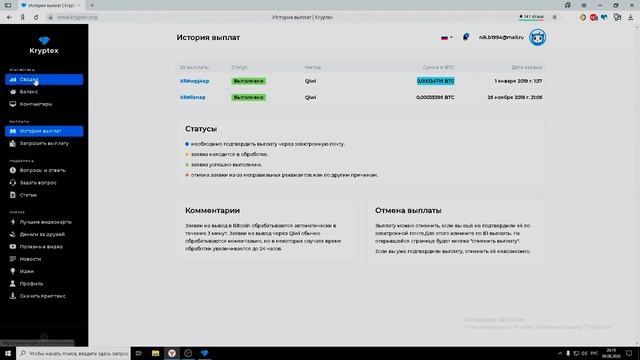Click the Новости news icon
Image resolution: width=640 pixels, height=360 pixels.
tap(13, 259)
